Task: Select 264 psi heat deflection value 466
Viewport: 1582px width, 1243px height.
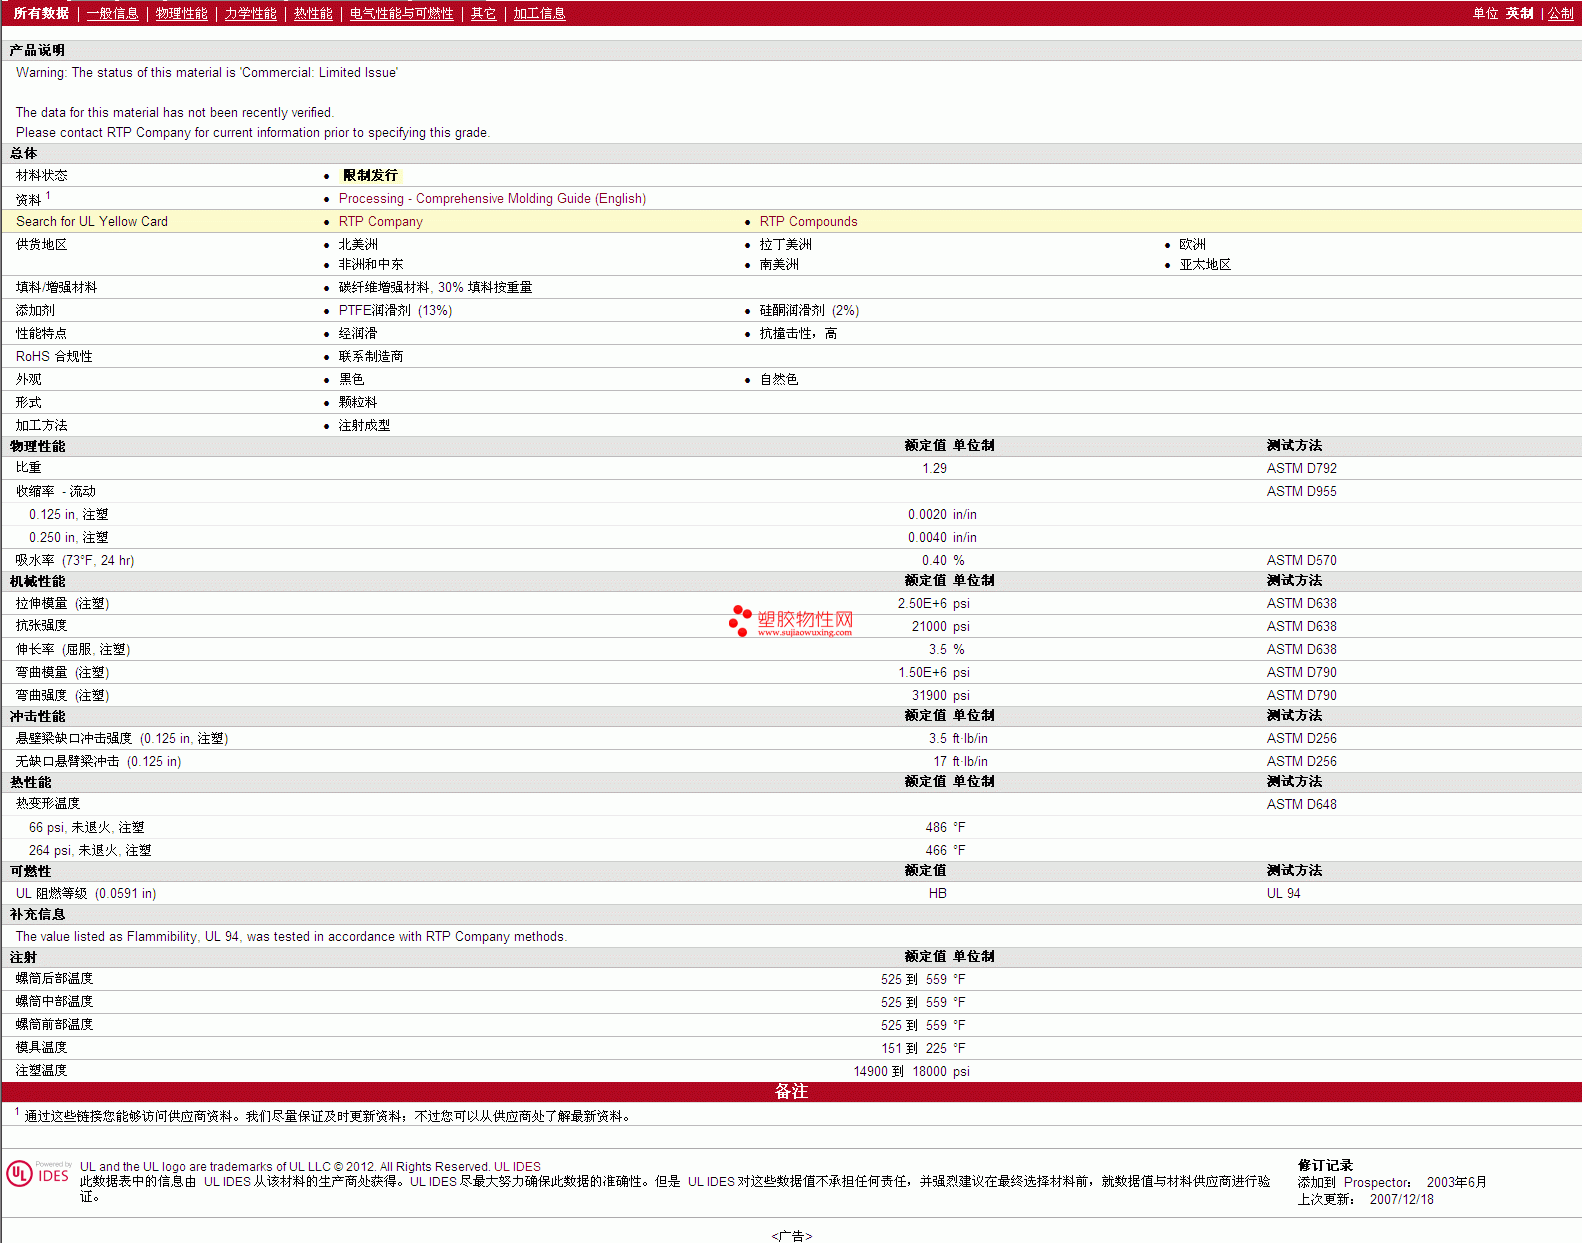Action: (x=936, y=850)
